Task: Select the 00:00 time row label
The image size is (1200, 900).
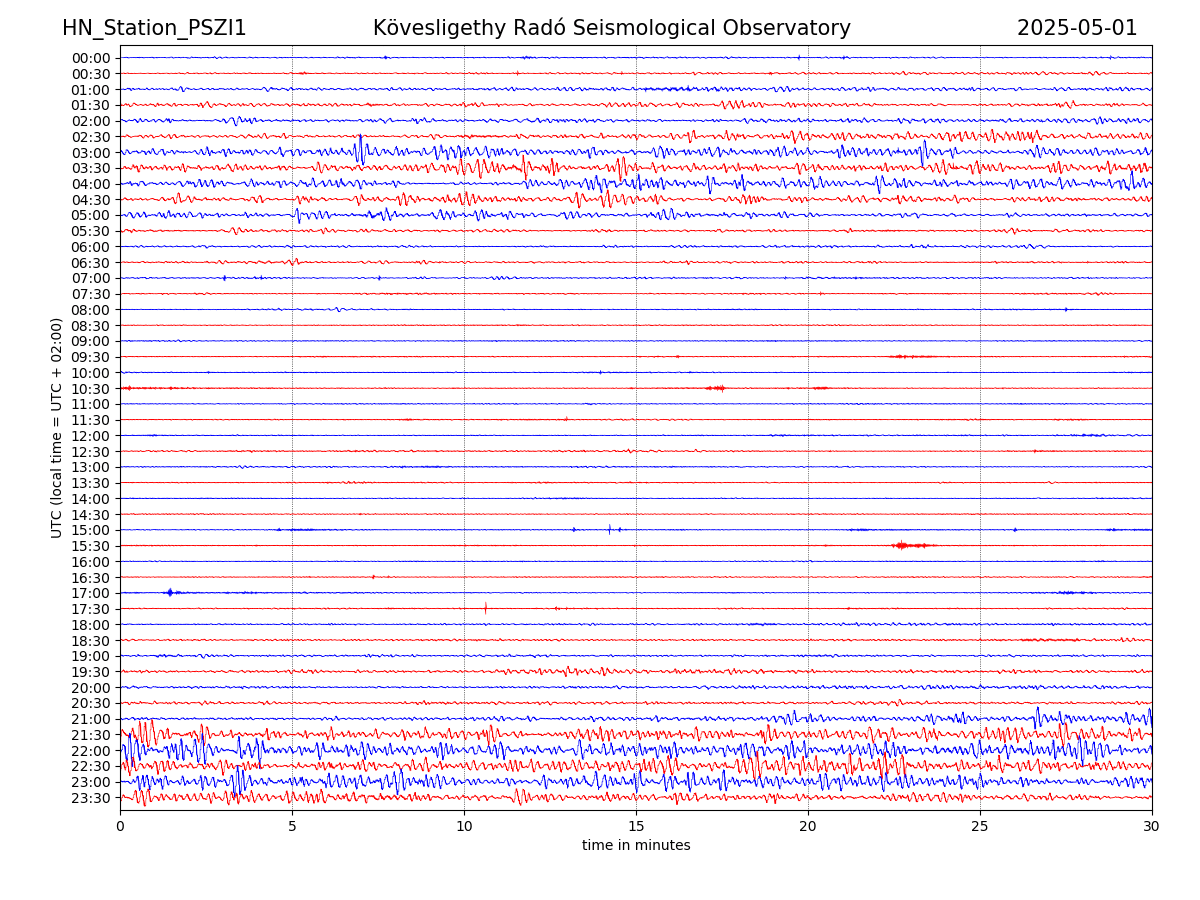Action: click(x=91, y=58)
